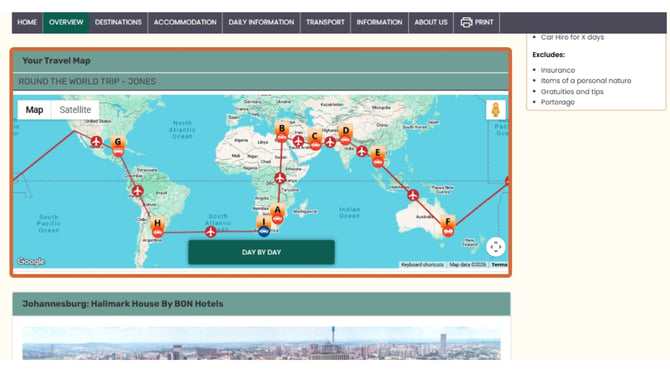Open About Us page
Image resolution: width=670 pixels, height=372 pixels.
[x=431, y=22]
